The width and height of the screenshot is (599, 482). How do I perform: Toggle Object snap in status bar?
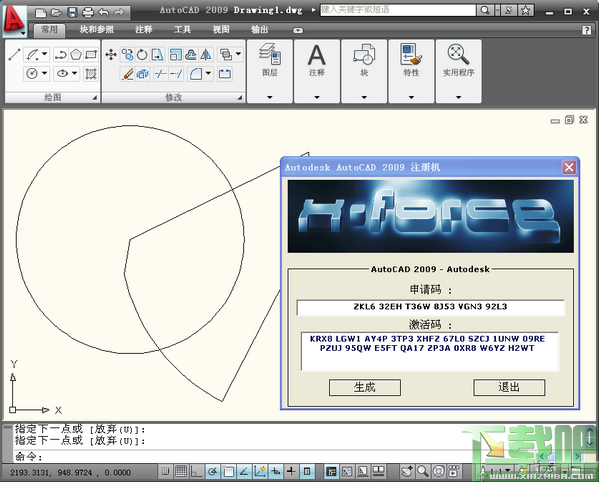(x=228, y=472)
